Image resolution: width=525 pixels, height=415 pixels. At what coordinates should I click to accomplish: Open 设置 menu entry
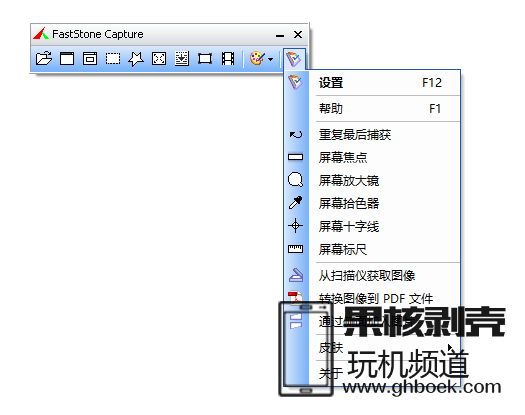coord(384,83)
